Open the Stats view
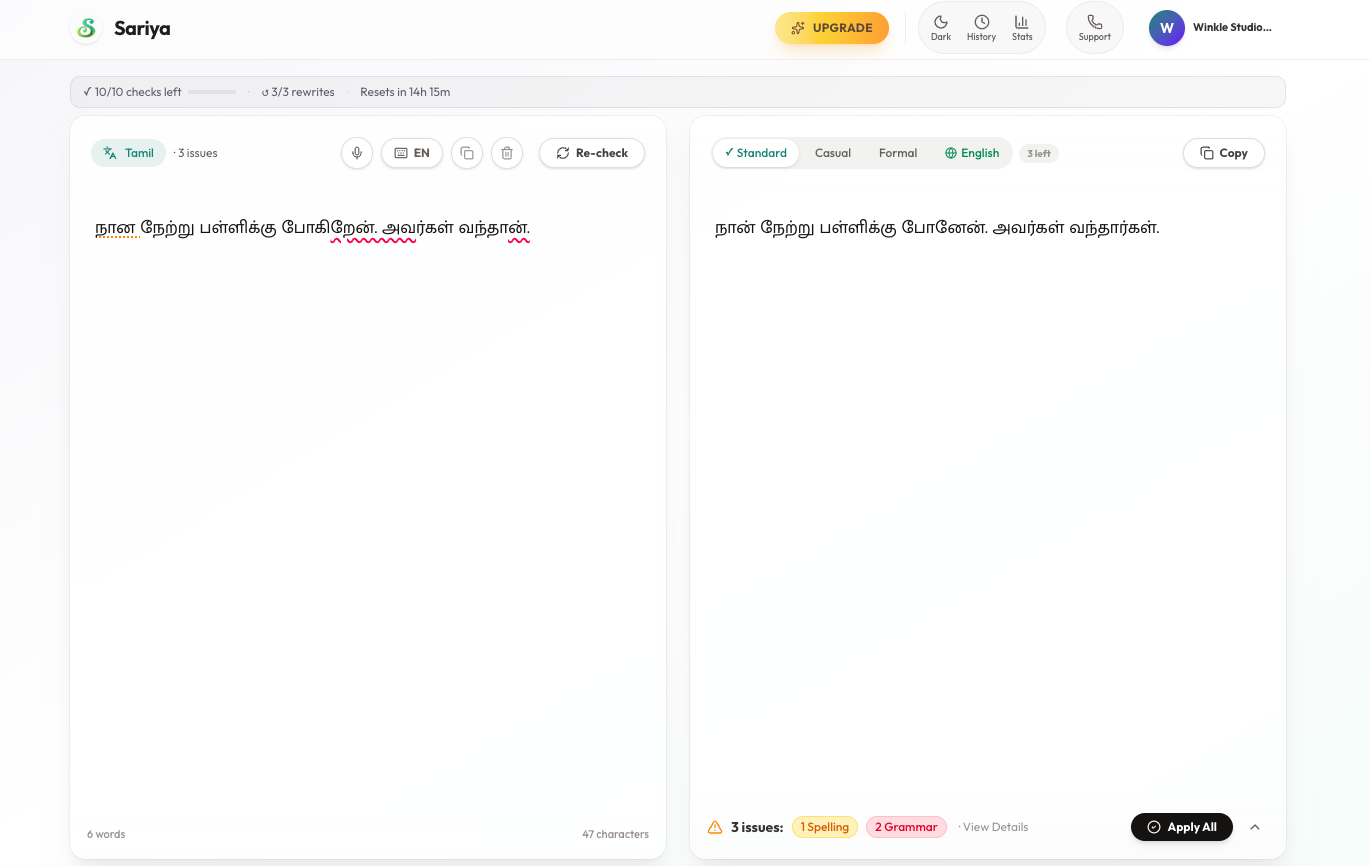The image size is (1370, 866). [x=1022, y=28]
